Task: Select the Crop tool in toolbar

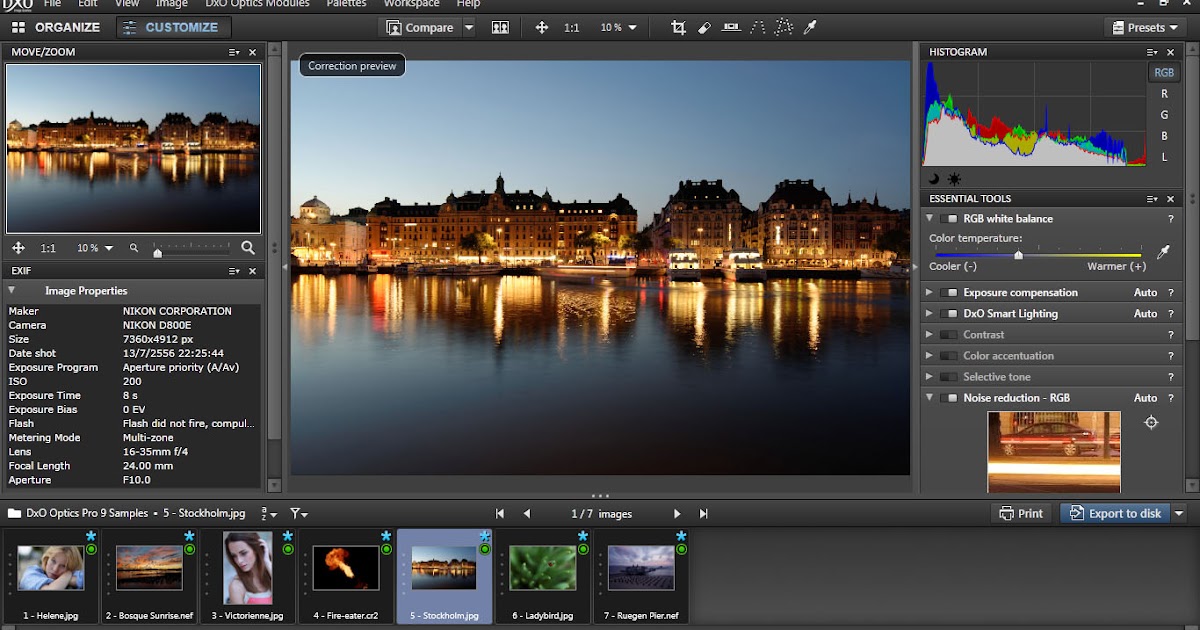Action: click(x=678, y=28)
